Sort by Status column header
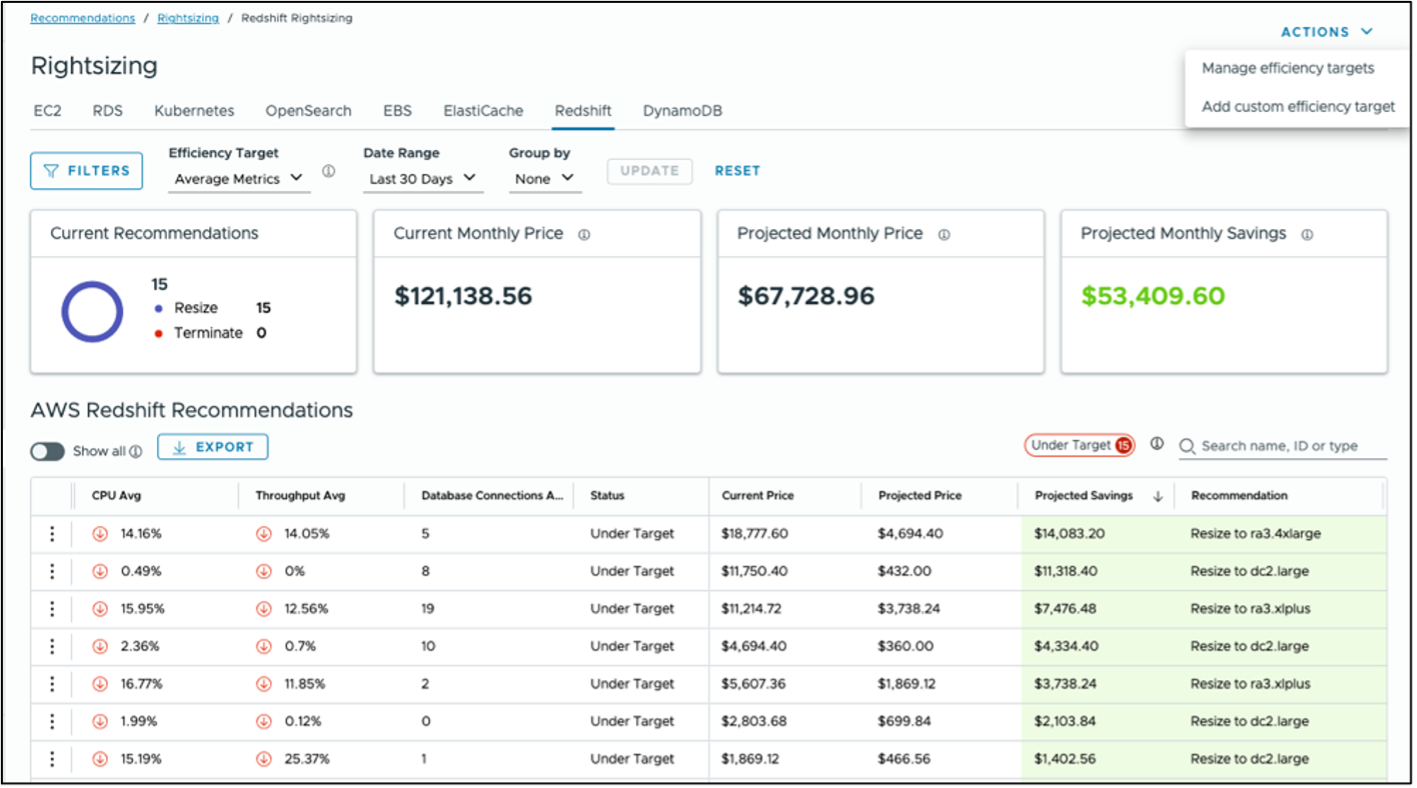1417x788 pixels. (607, 496)
